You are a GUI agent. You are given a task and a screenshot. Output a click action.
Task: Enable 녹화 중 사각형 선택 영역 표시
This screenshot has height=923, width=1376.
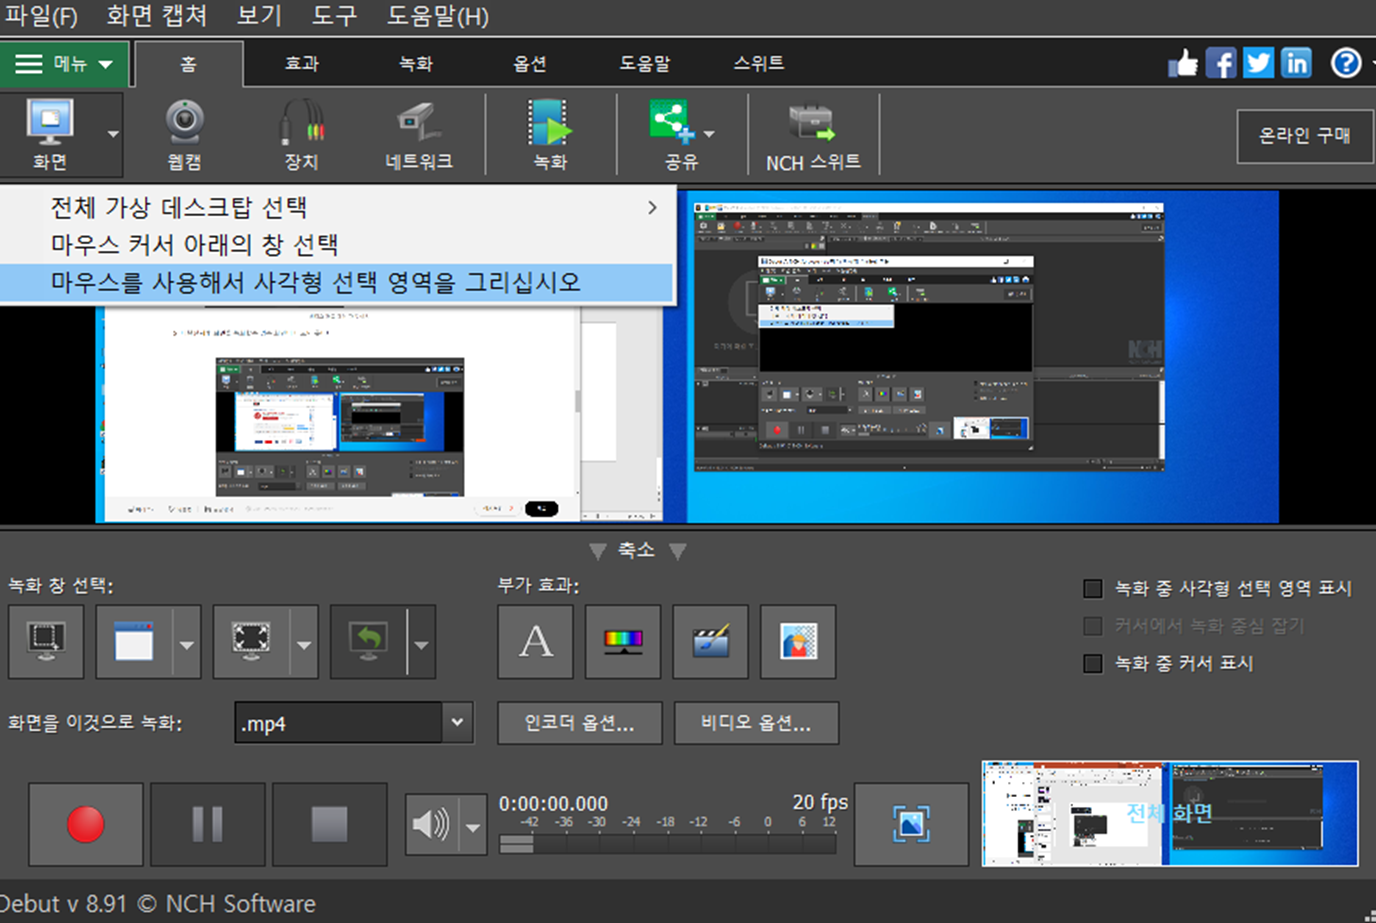pos(1092,588)
